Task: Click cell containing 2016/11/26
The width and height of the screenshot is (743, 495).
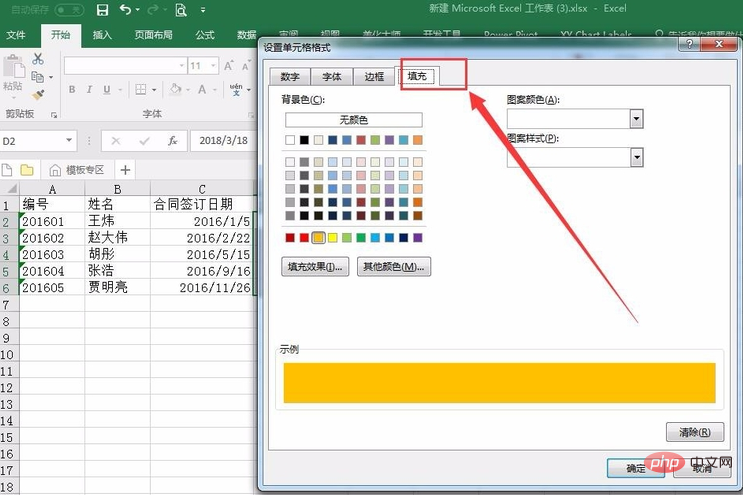Action: pos(202,287)
